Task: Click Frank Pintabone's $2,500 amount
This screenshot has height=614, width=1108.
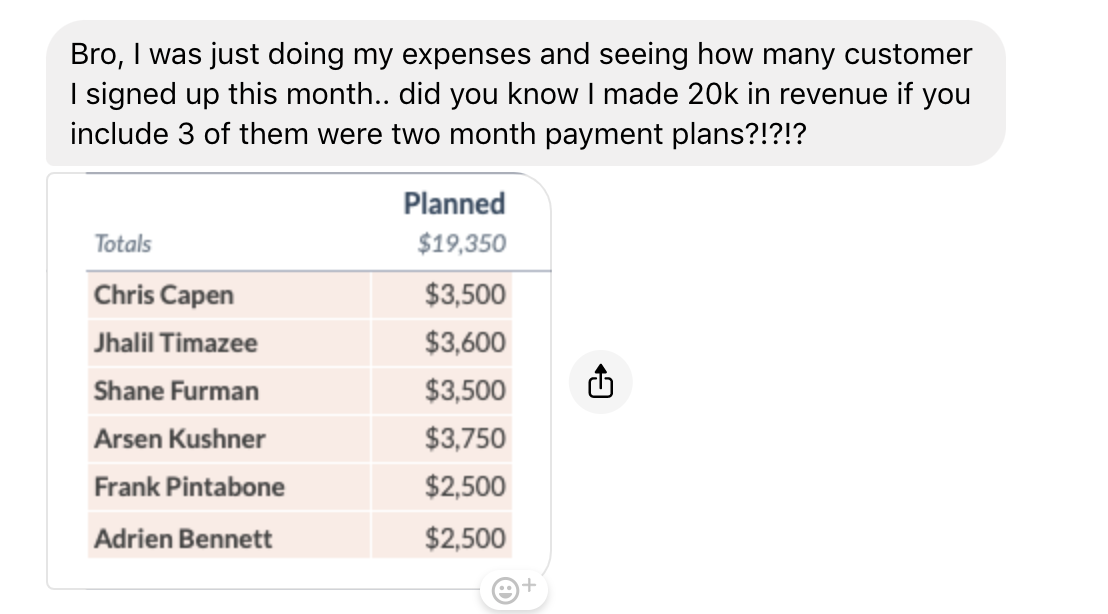Action: click(x=465, y=487)
